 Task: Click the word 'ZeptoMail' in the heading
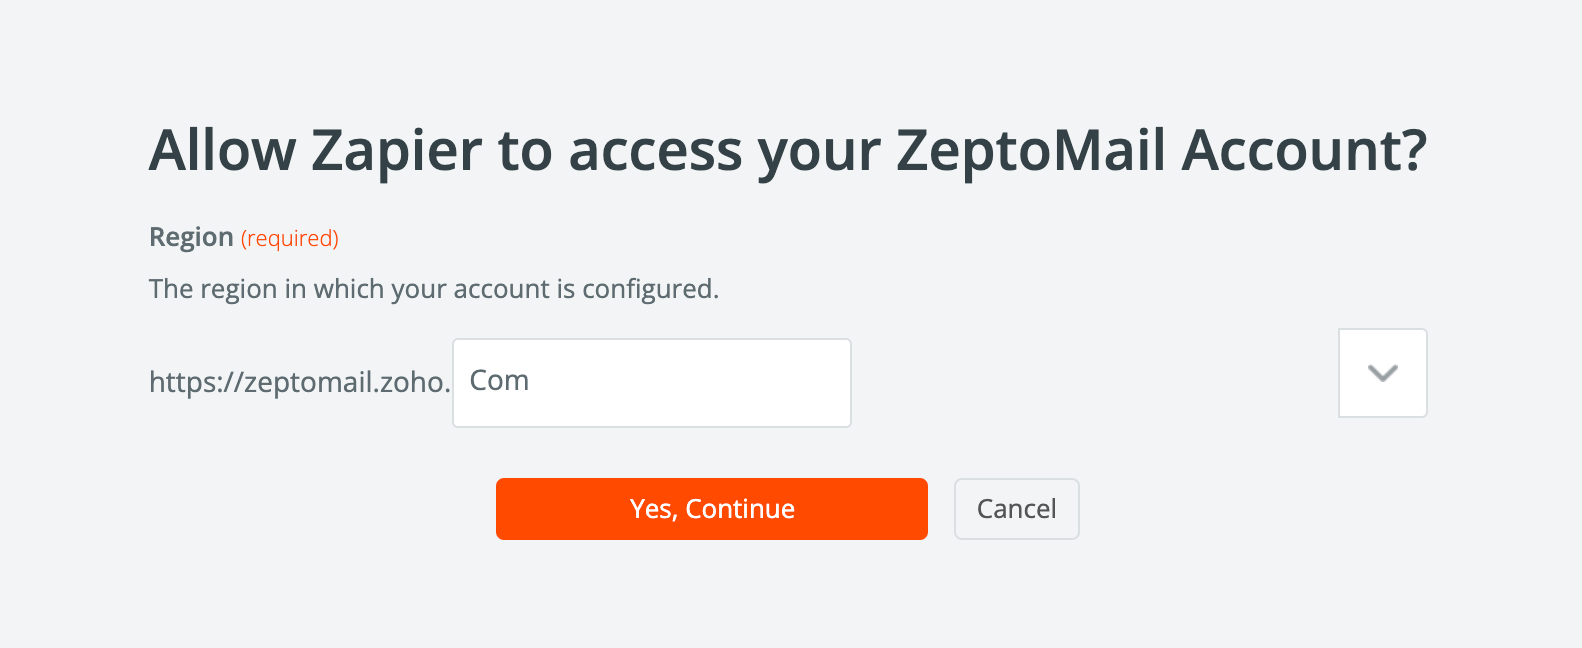point(1031,151)
